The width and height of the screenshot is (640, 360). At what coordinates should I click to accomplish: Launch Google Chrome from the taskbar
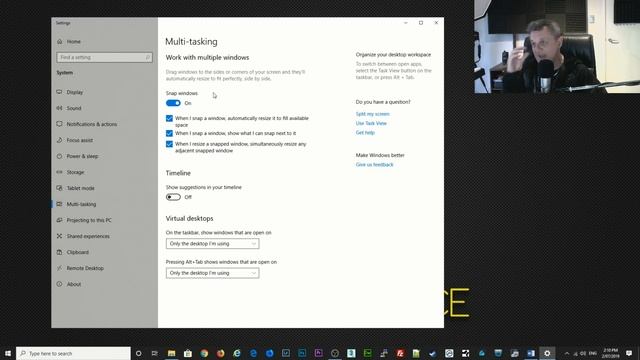tap(204, 353)
